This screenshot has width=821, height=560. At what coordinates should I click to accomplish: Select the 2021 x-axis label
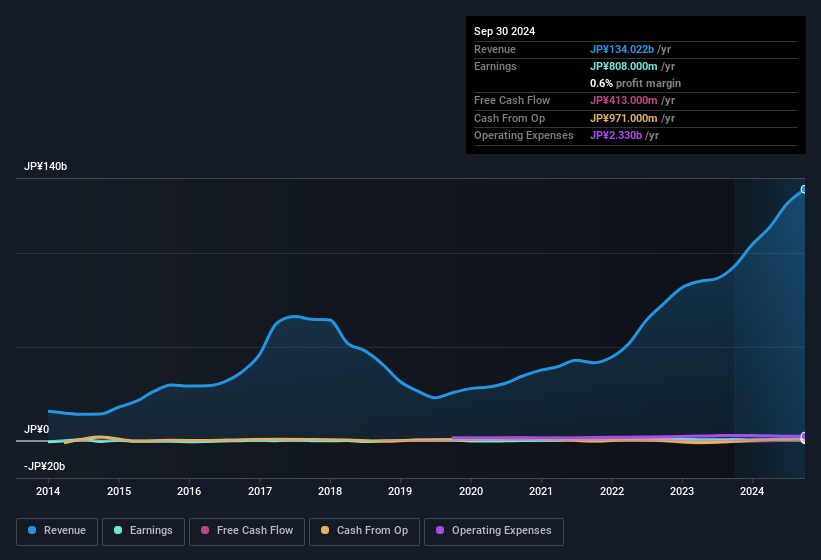(x=541, y=491)
